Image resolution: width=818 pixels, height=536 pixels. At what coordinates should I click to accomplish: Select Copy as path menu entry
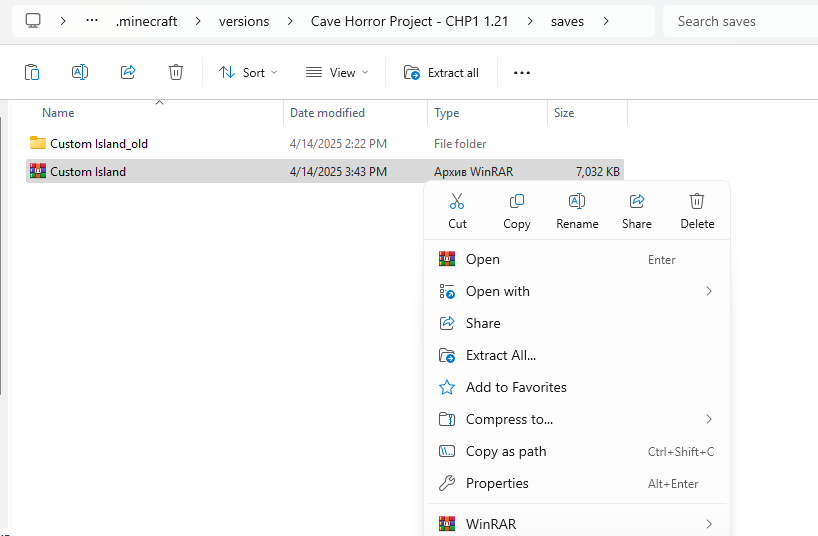506,451
